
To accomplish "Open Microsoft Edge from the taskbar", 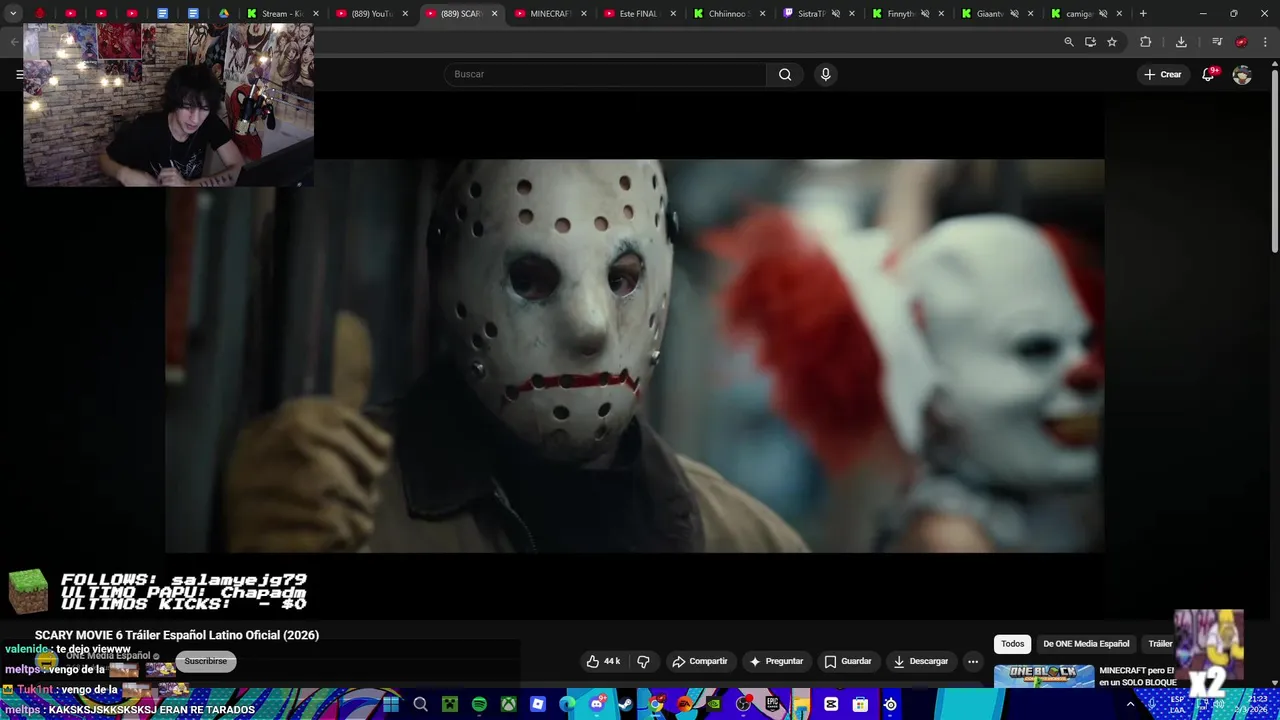I will click(567, 704).
